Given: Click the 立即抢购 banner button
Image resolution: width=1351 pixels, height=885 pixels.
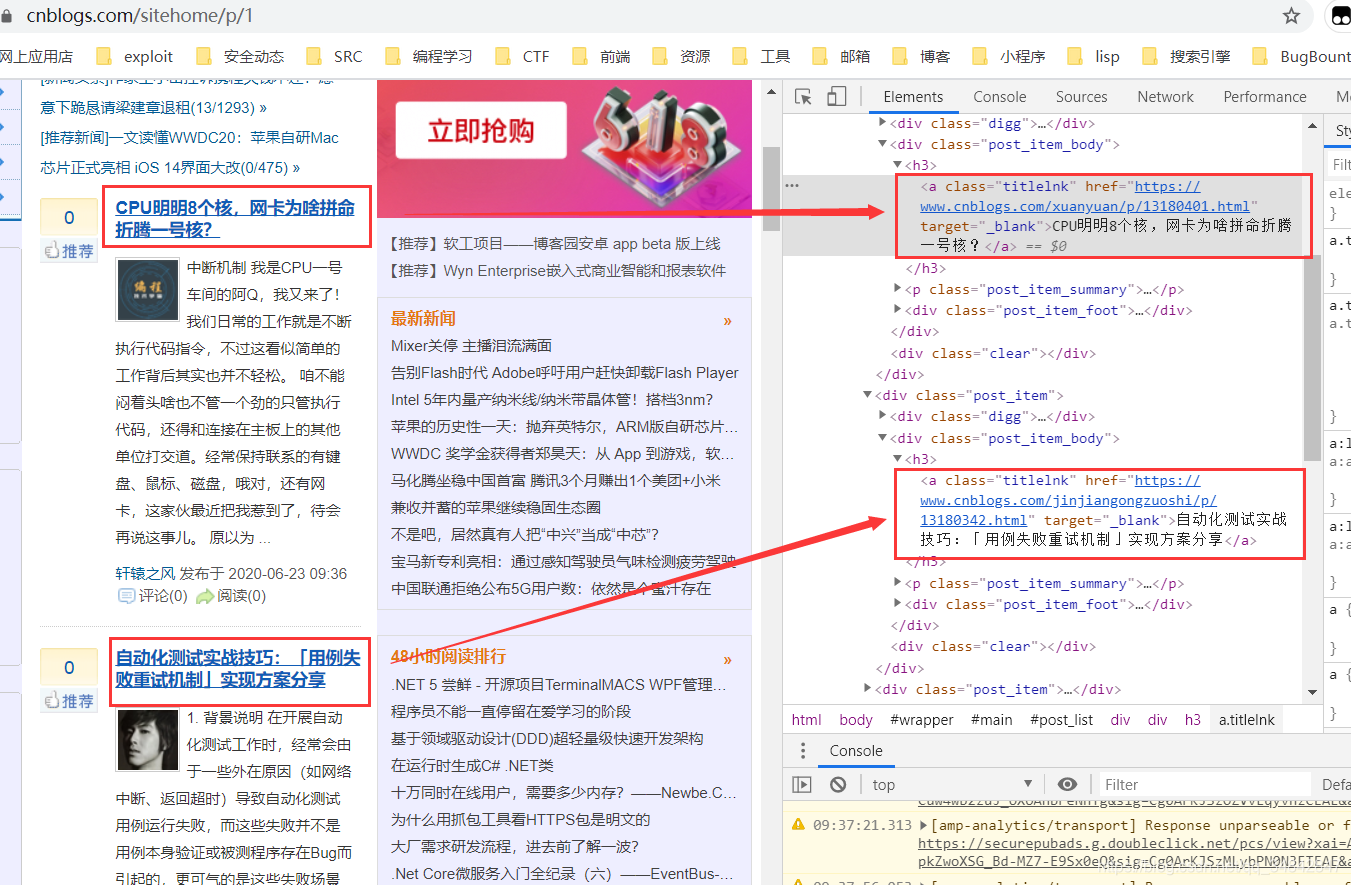Looking at the screenshot, I should pos(481,131).
